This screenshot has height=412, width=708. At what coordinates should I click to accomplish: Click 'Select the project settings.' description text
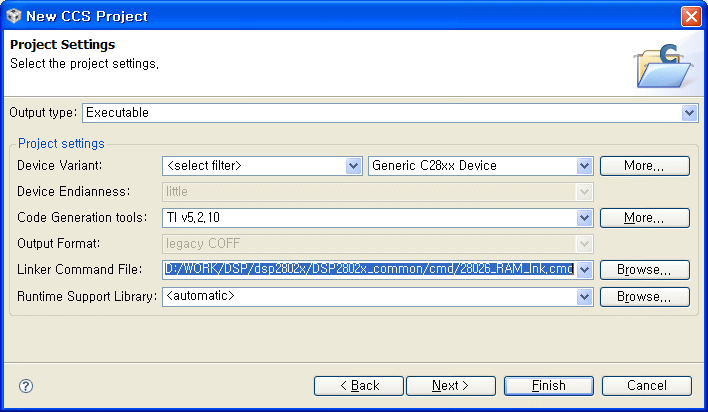pos(84,64)
